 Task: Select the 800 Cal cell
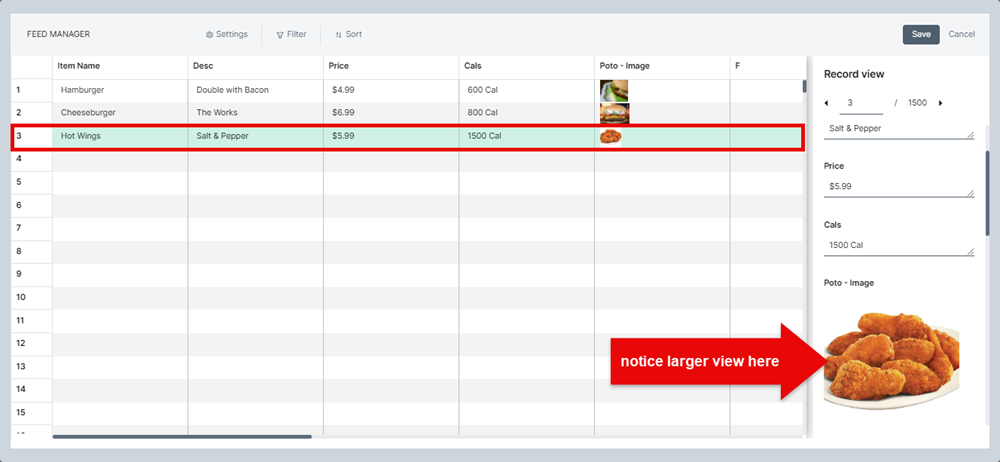[527, 113]
